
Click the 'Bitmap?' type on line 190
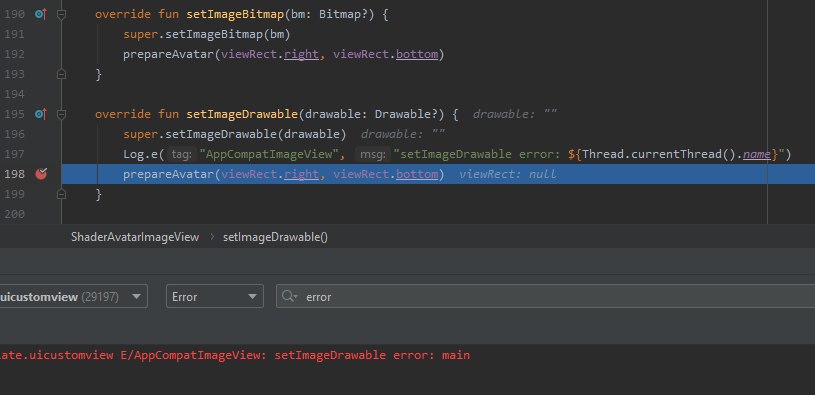coord(347,15)
